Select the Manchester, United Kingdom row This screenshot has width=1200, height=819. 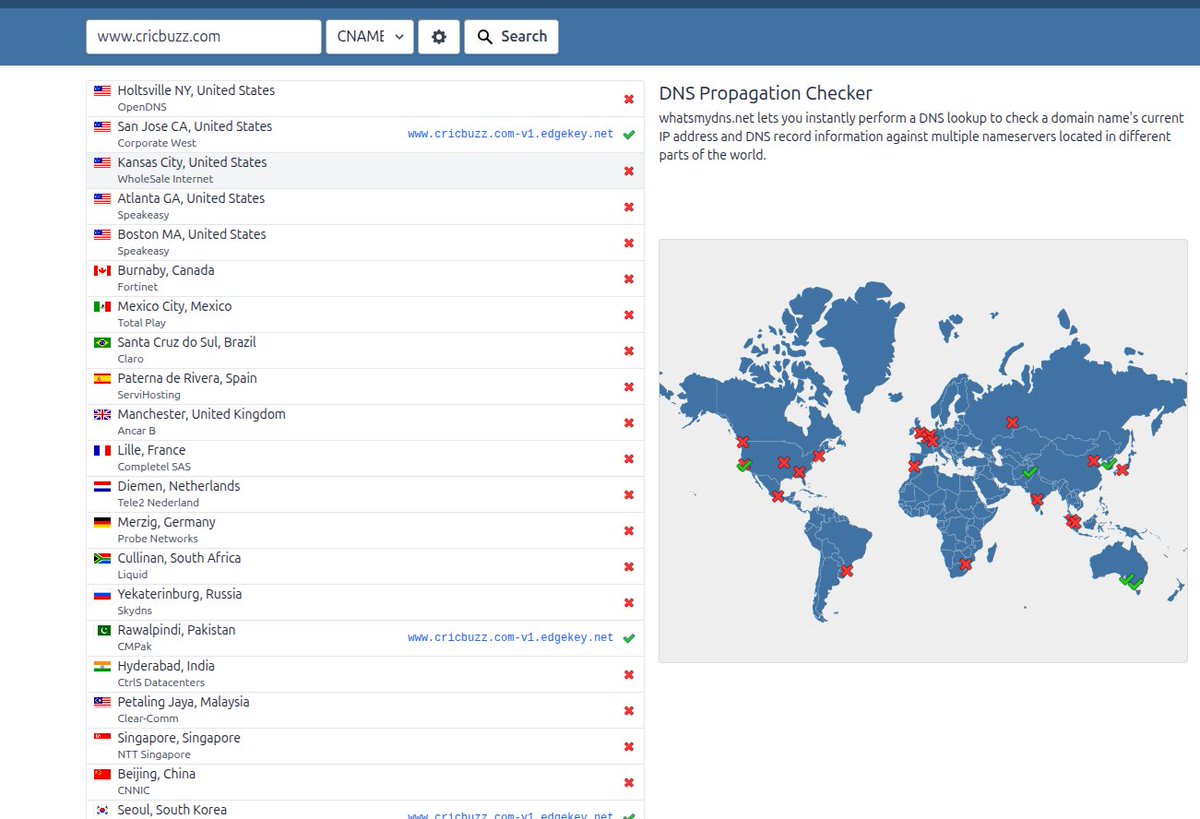(365, 423)
